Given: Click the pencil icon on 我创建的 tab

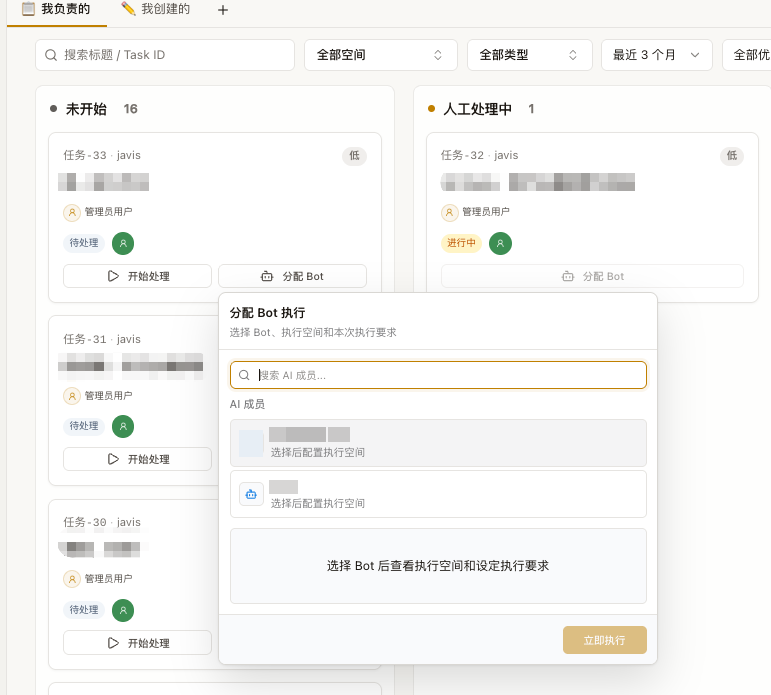Looking at the screenshot, I should (128, 8).
